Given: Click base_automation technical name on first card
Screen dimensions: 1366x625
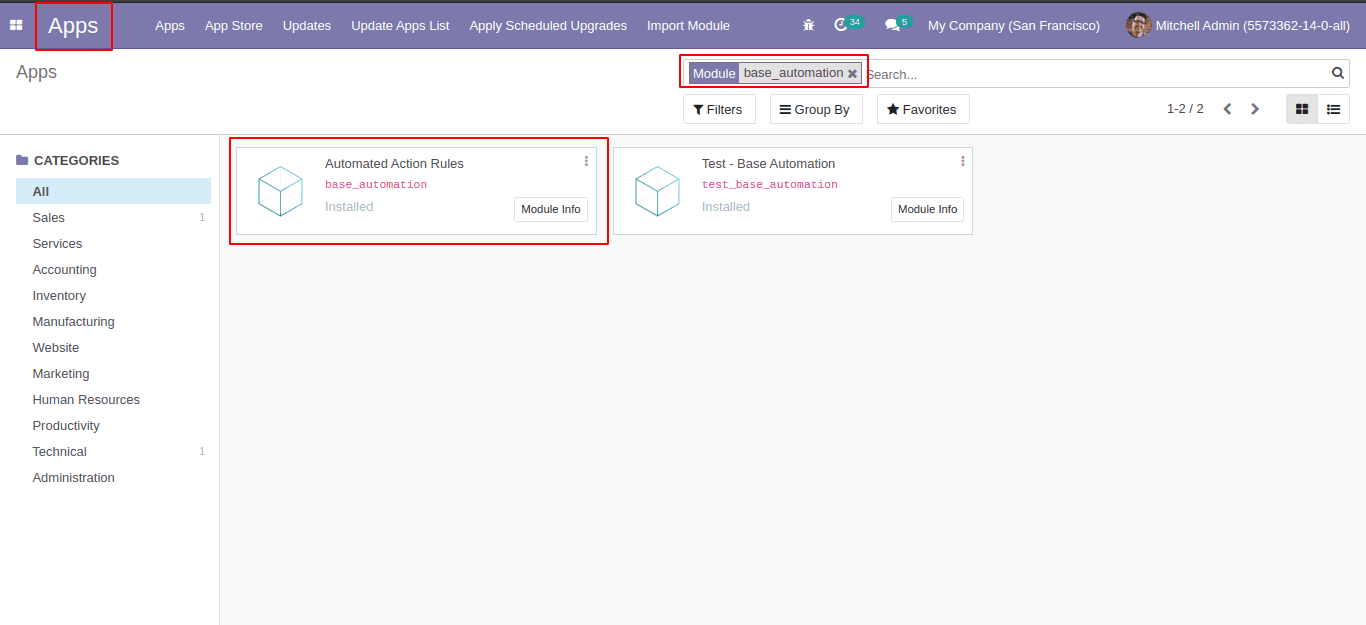Looking at the screenshot, I should 376,184.
